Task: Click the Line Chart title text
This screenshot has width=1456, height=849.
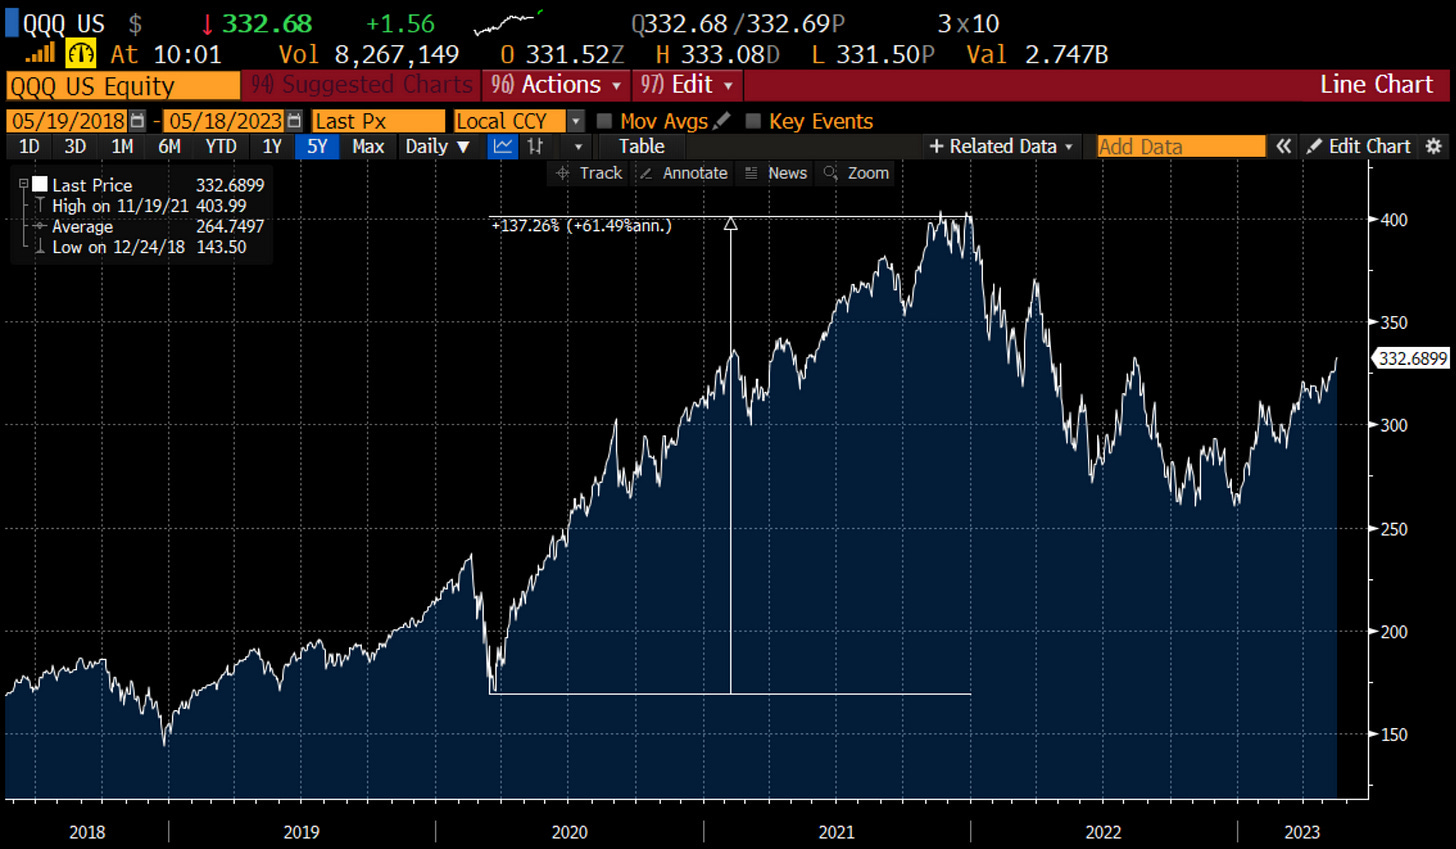Action: click(1376, 85)
